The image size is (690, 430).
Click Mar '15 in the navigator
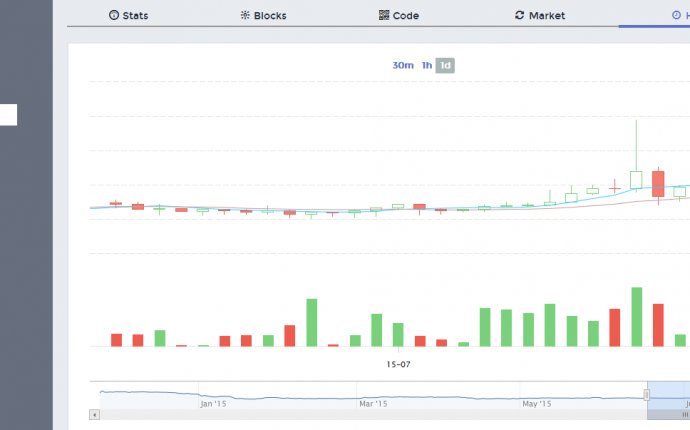point(373,404)
